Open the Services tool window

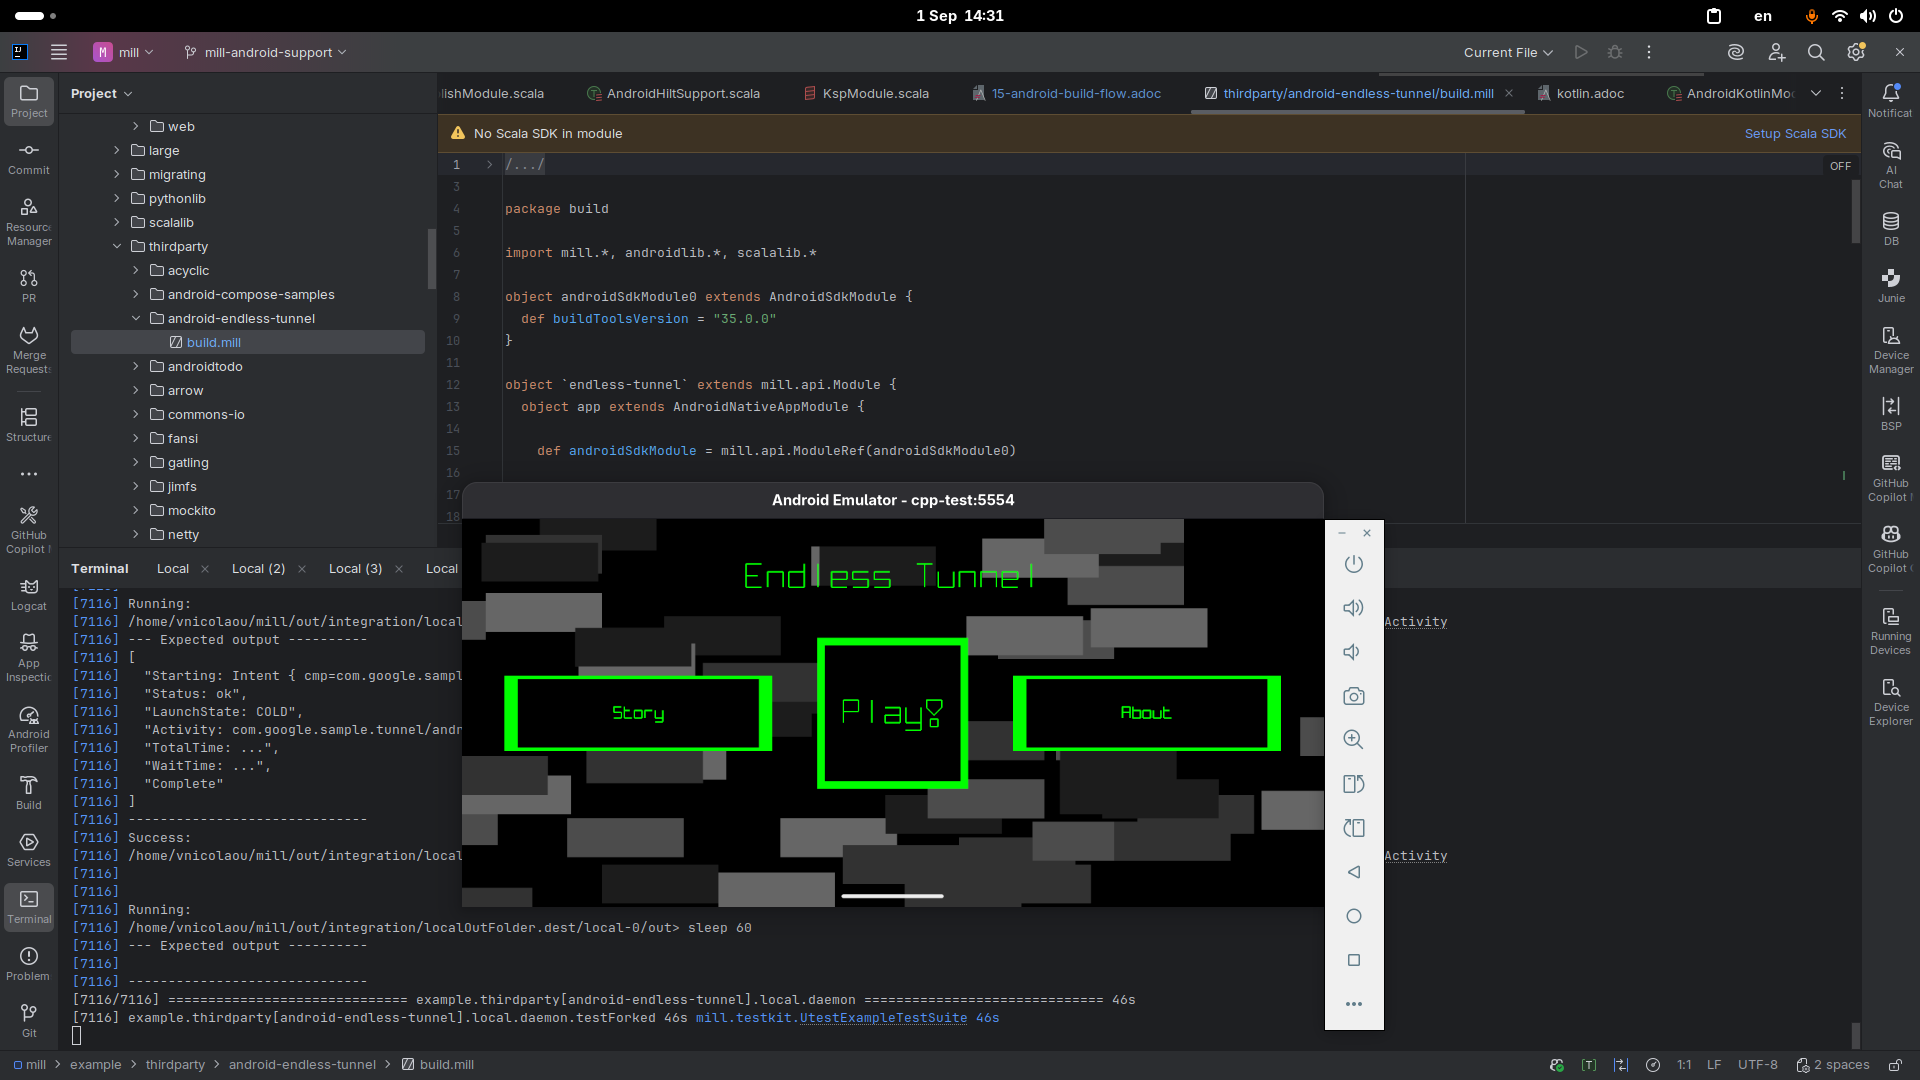[29, 849]
